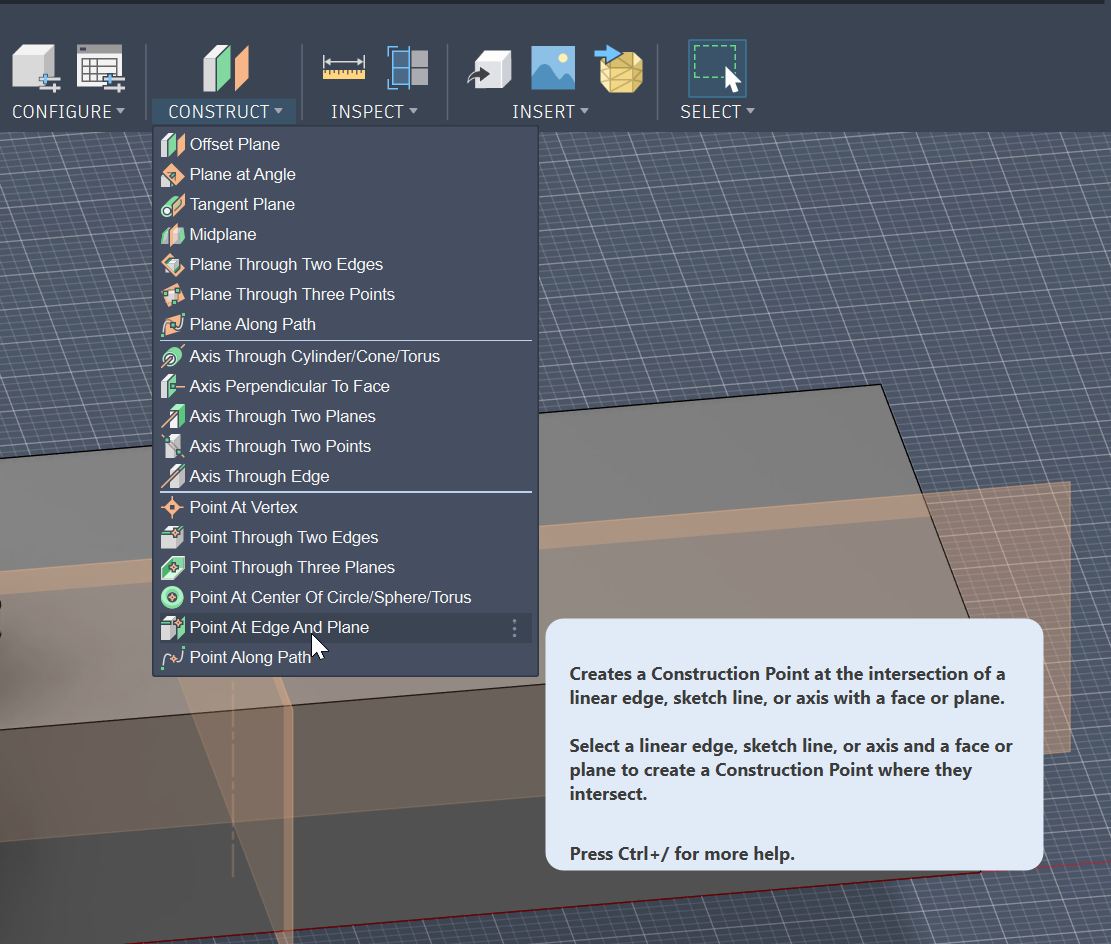Viewport: 1111px width, 944px height.
Task: Click the Interference icon under Inspect
Action: (x=407, y=68)
